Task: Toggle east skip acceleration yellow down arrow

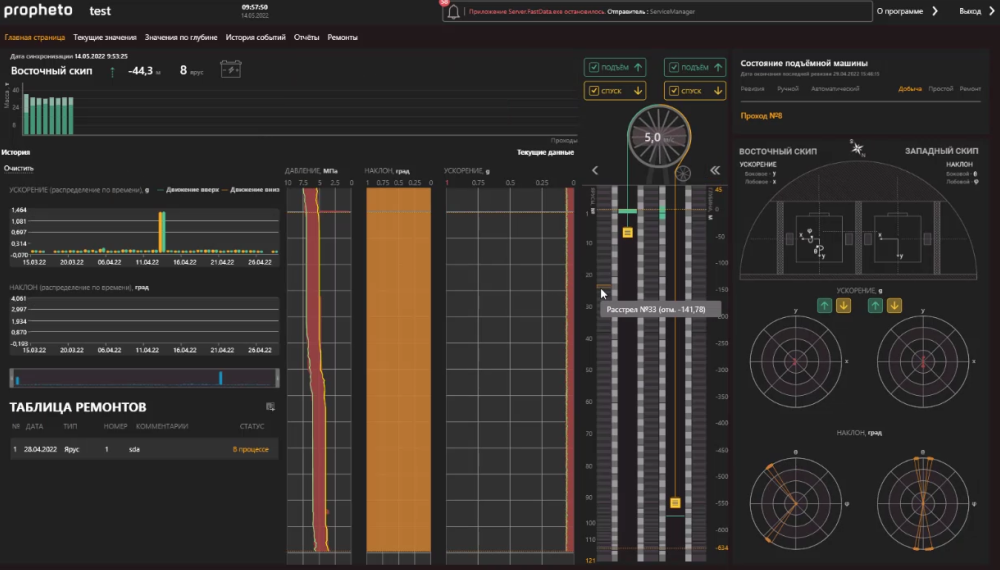Action: point(843,306)
